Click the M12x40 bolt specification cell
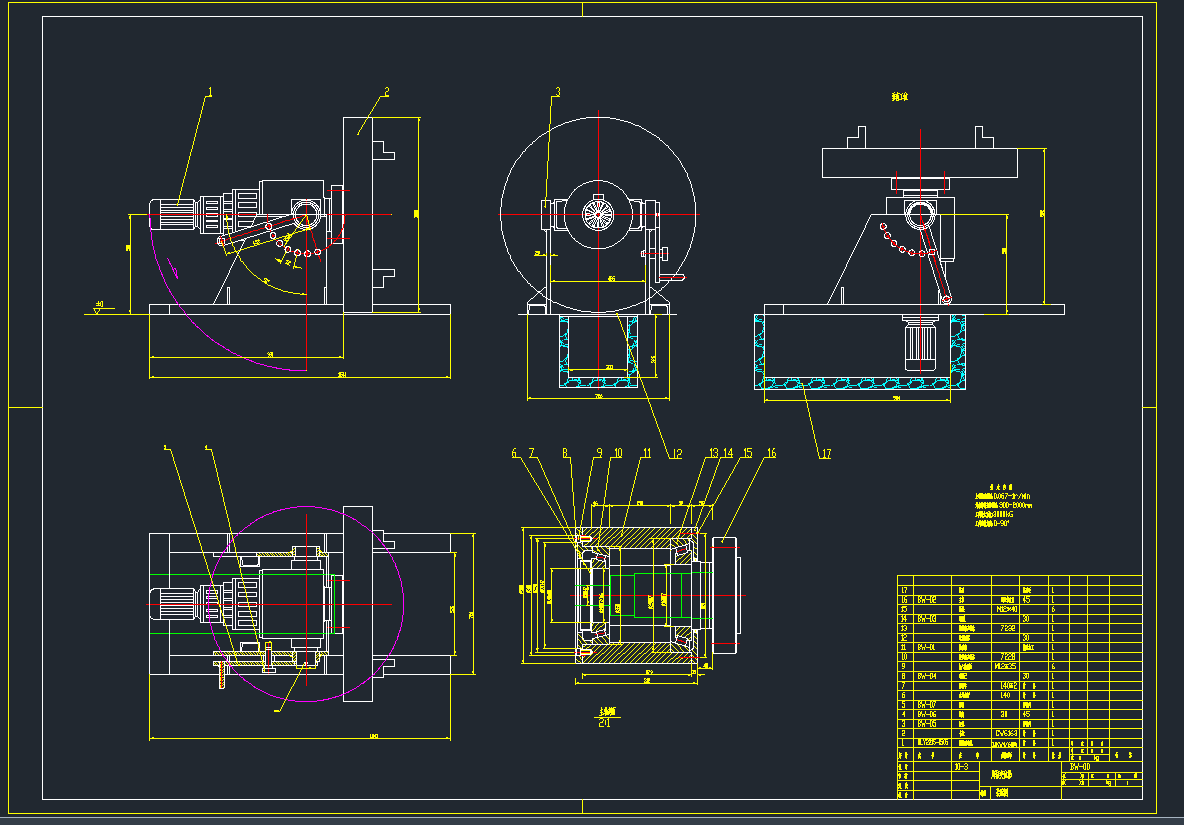 1008,609
